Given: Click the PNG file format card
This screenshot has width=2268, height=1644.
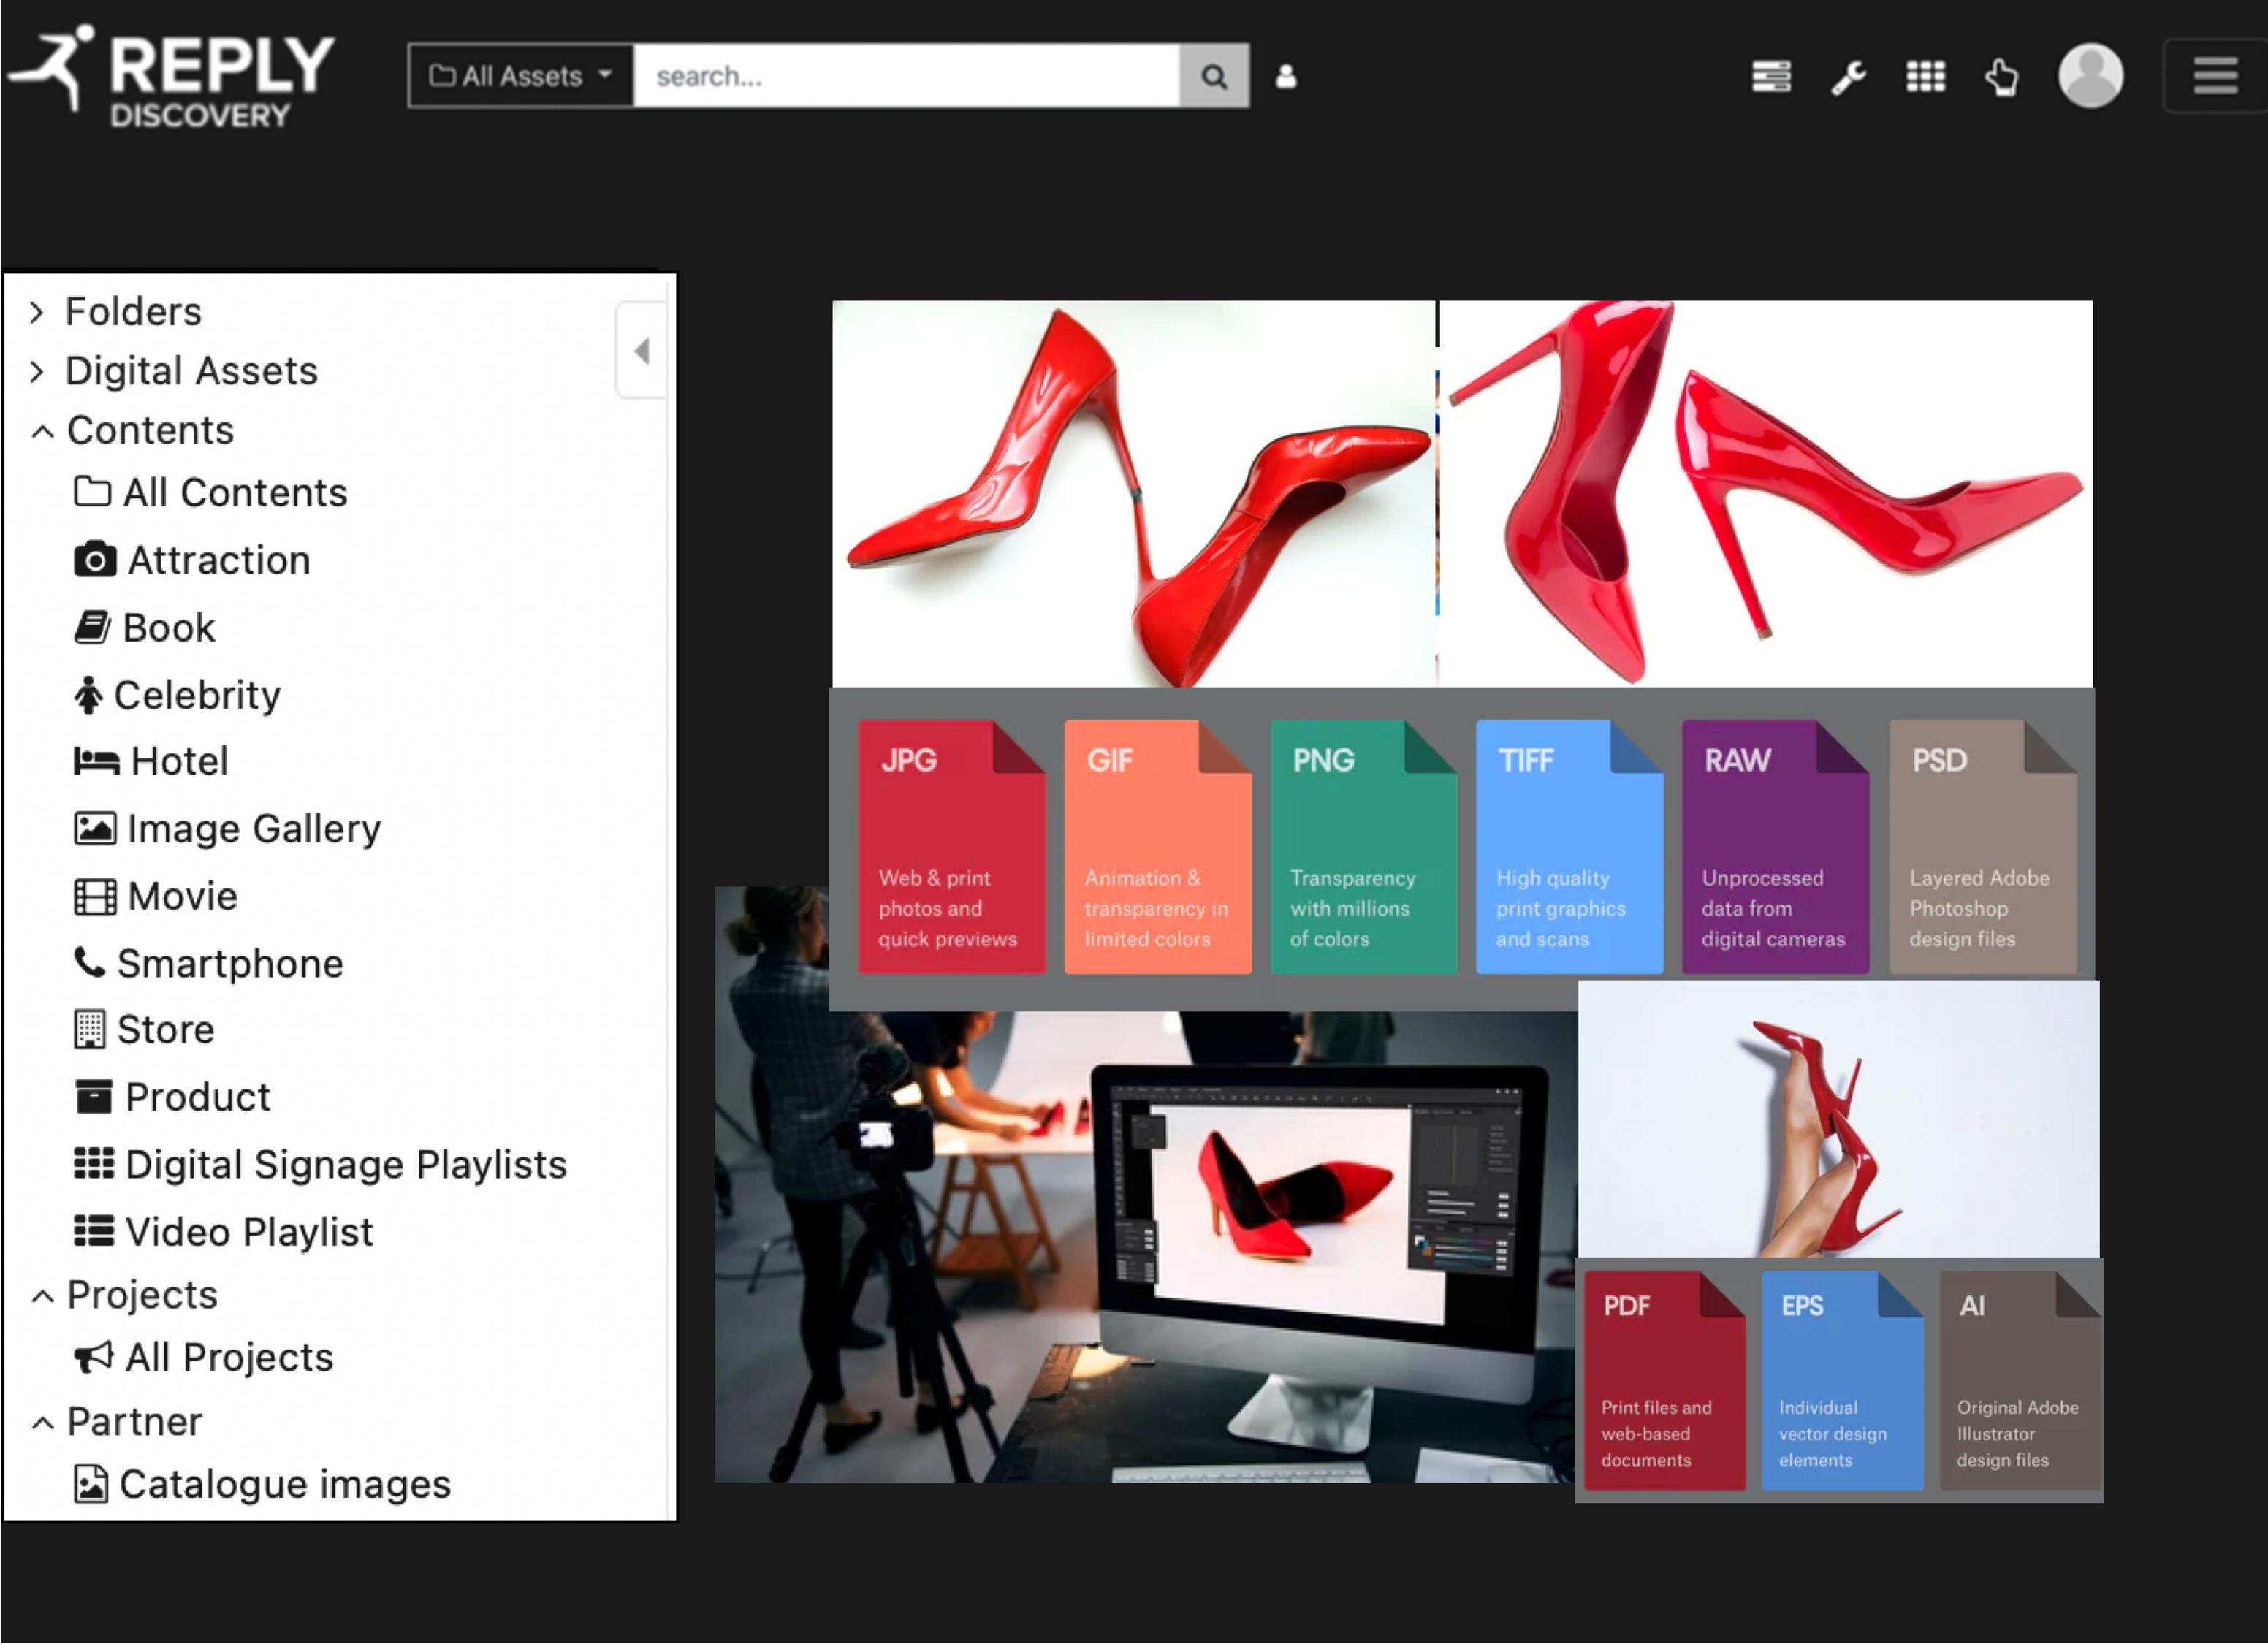Looking at the screenshot, I should coord(1363,846).
